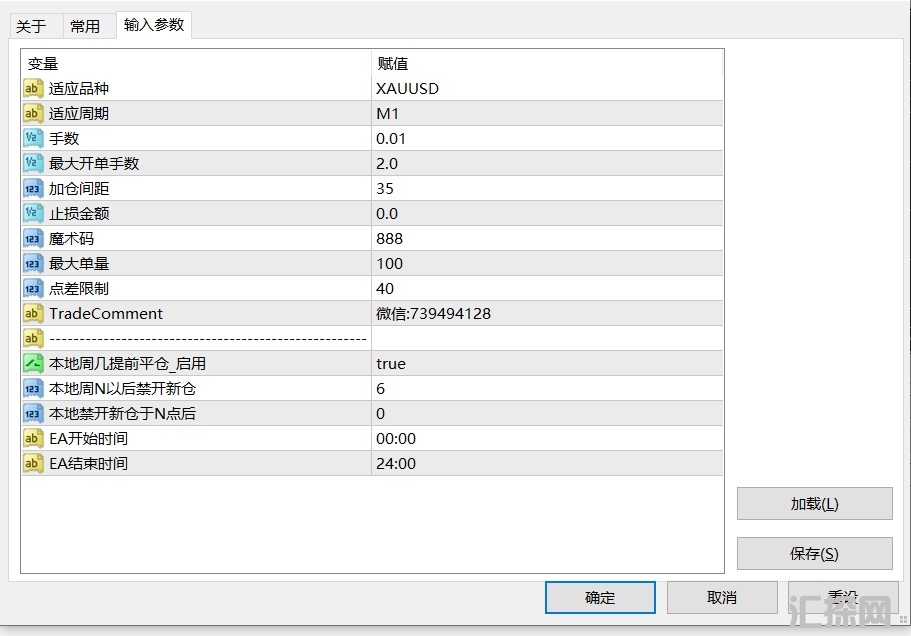Click the 保存(S) button
The width and height of the screenshot is (911, 636).
(x=815, y=554)
